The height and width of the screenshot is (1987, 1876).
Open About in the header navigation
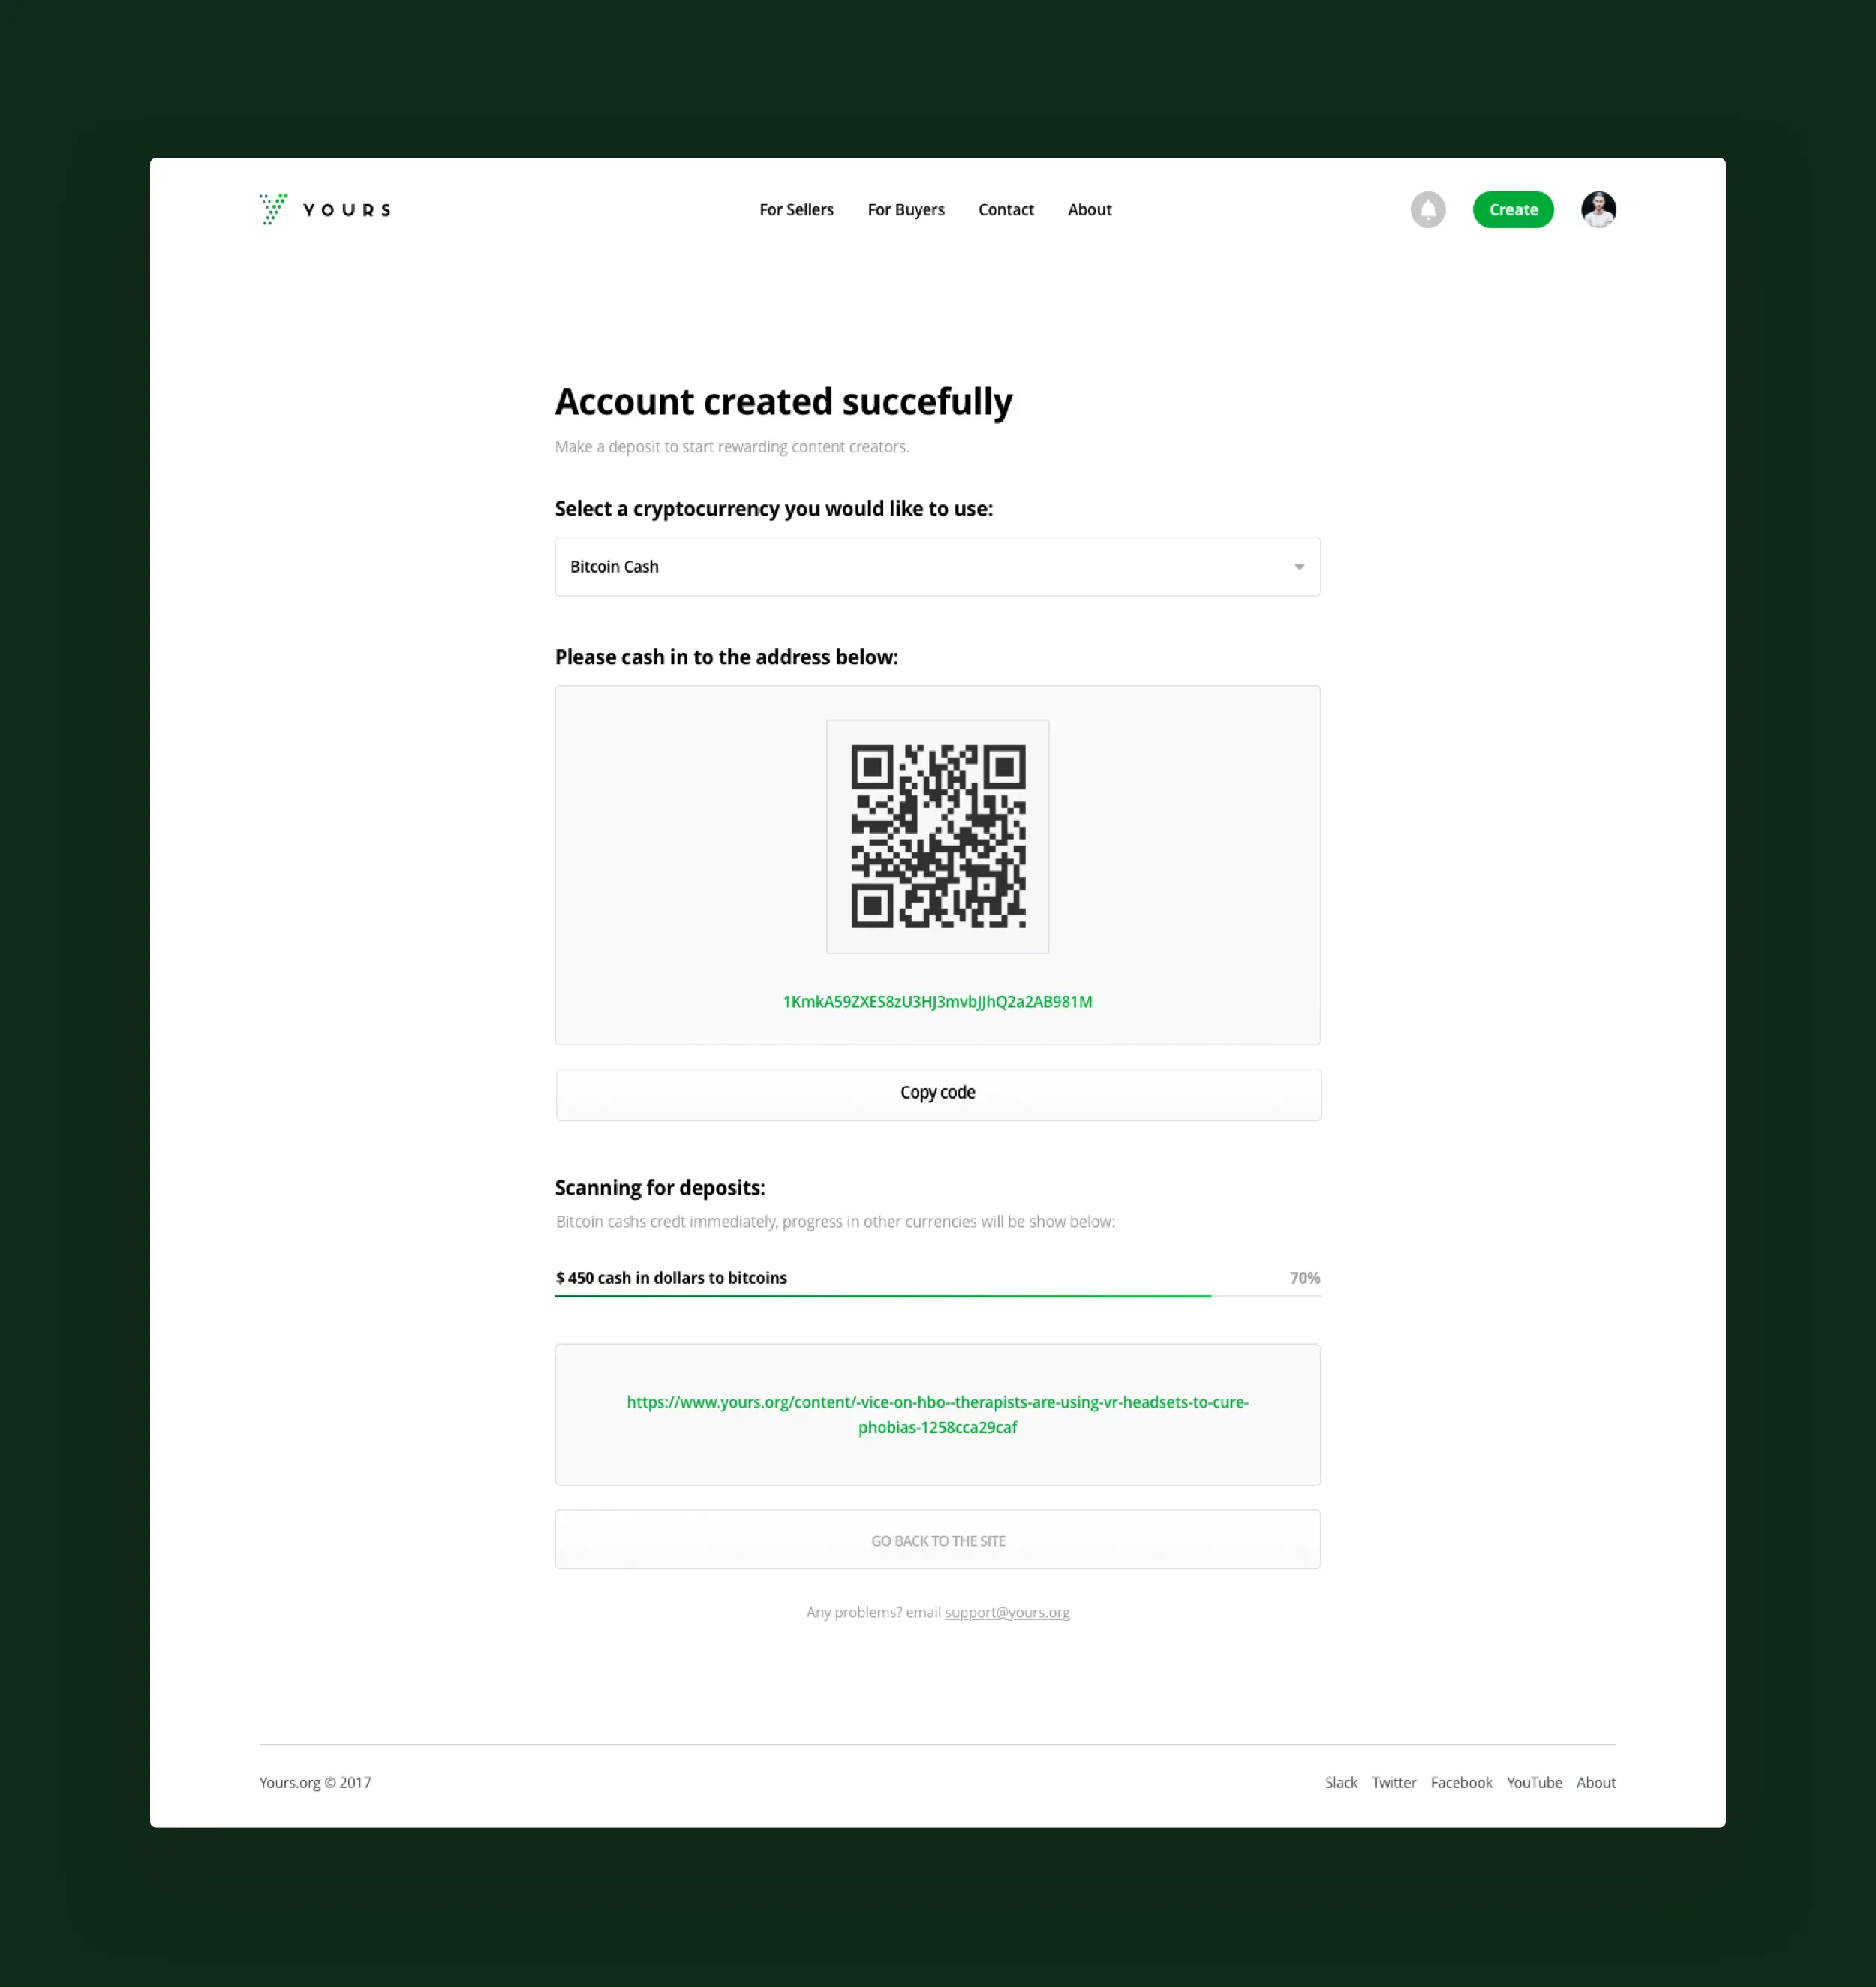(x=1089, y=210)
